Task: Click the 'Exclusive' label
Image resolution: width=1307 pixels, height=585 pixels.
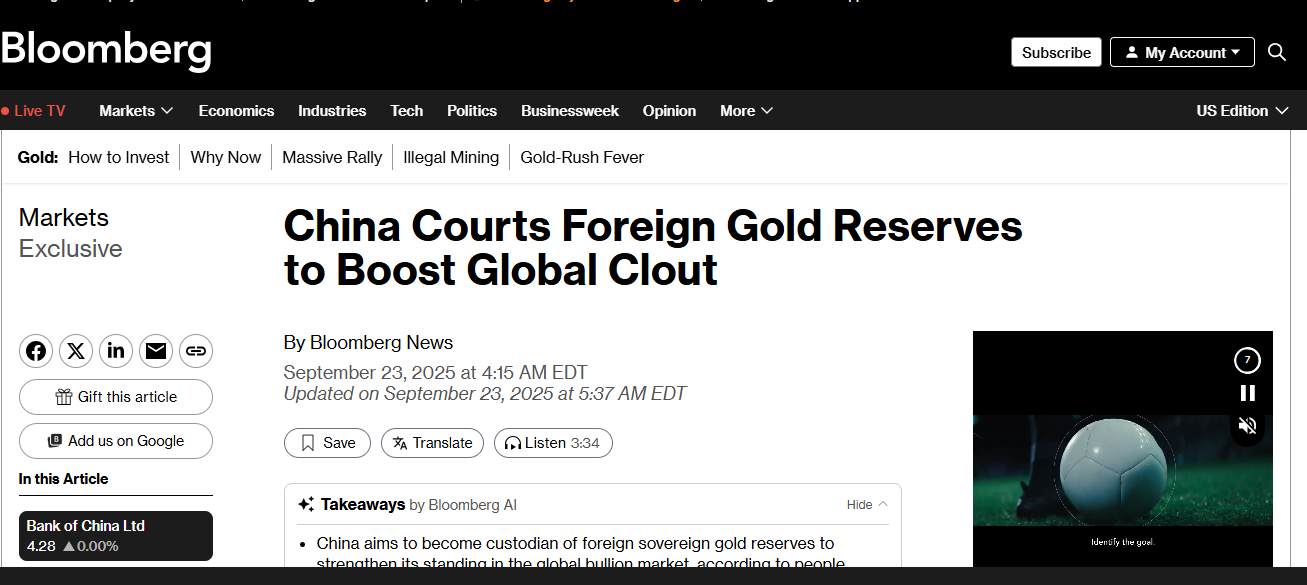Action: (71, 249)
